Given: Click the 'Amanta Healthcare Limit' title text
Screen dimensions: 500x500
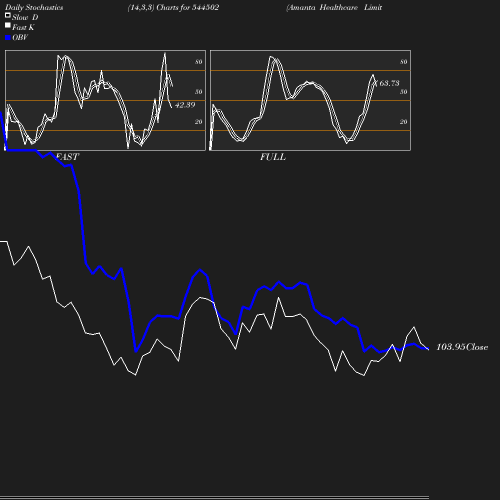Looking at the screenshot, I should [x=334, y=7].
